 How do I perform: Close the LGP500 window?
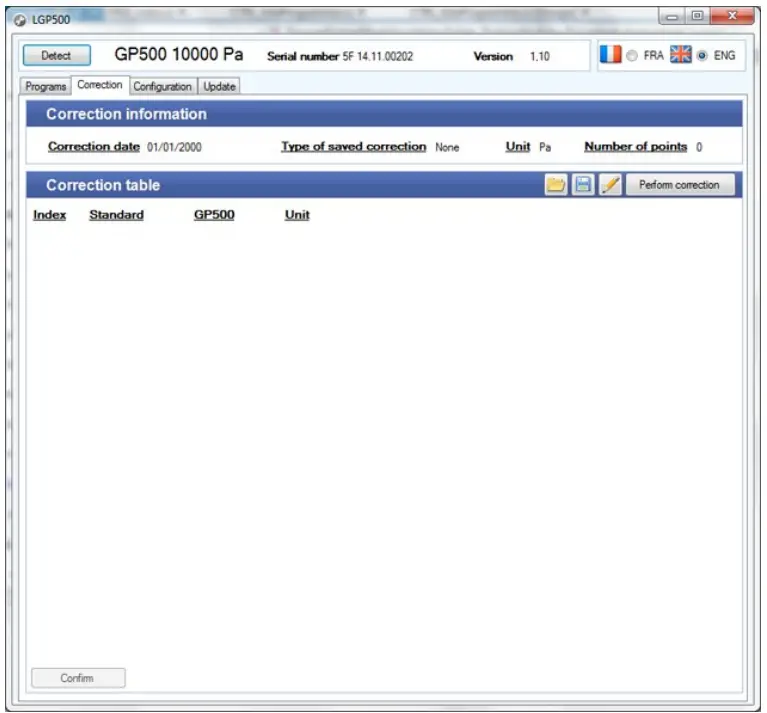click(732, 17)
